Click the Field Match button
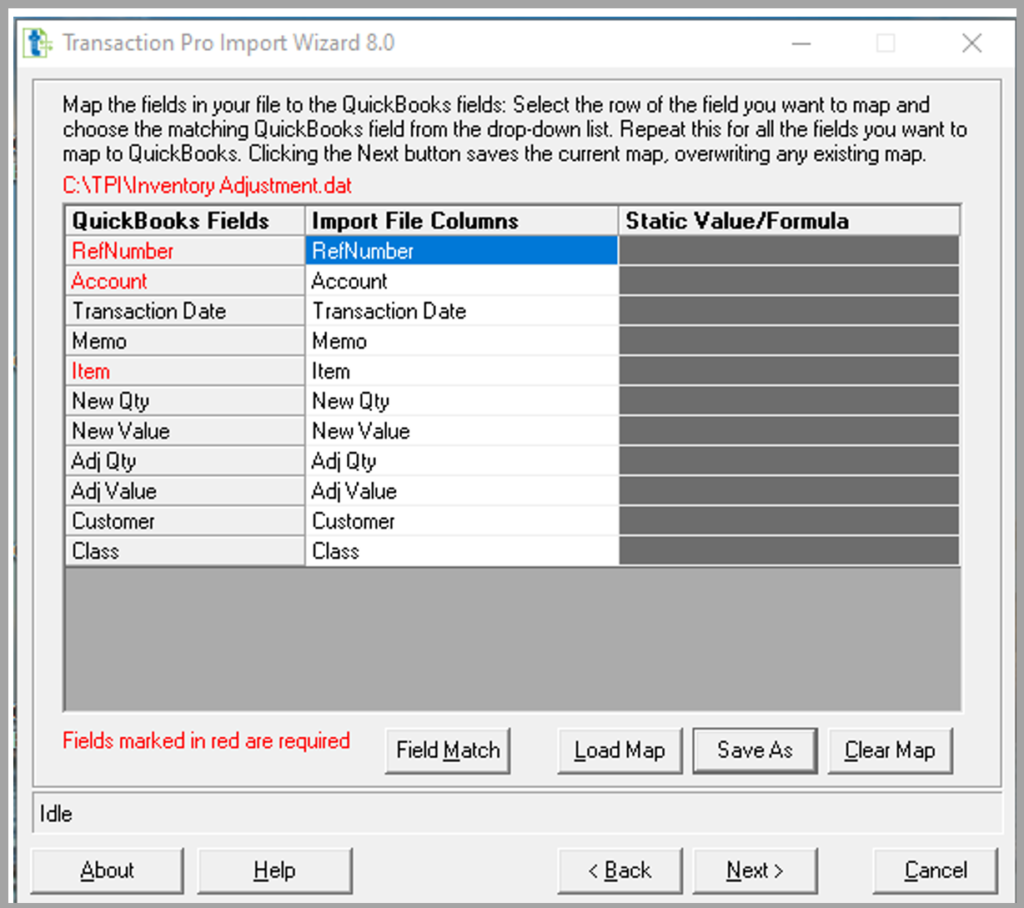Viewport: 1024px width, 908px height. [447, 751]
